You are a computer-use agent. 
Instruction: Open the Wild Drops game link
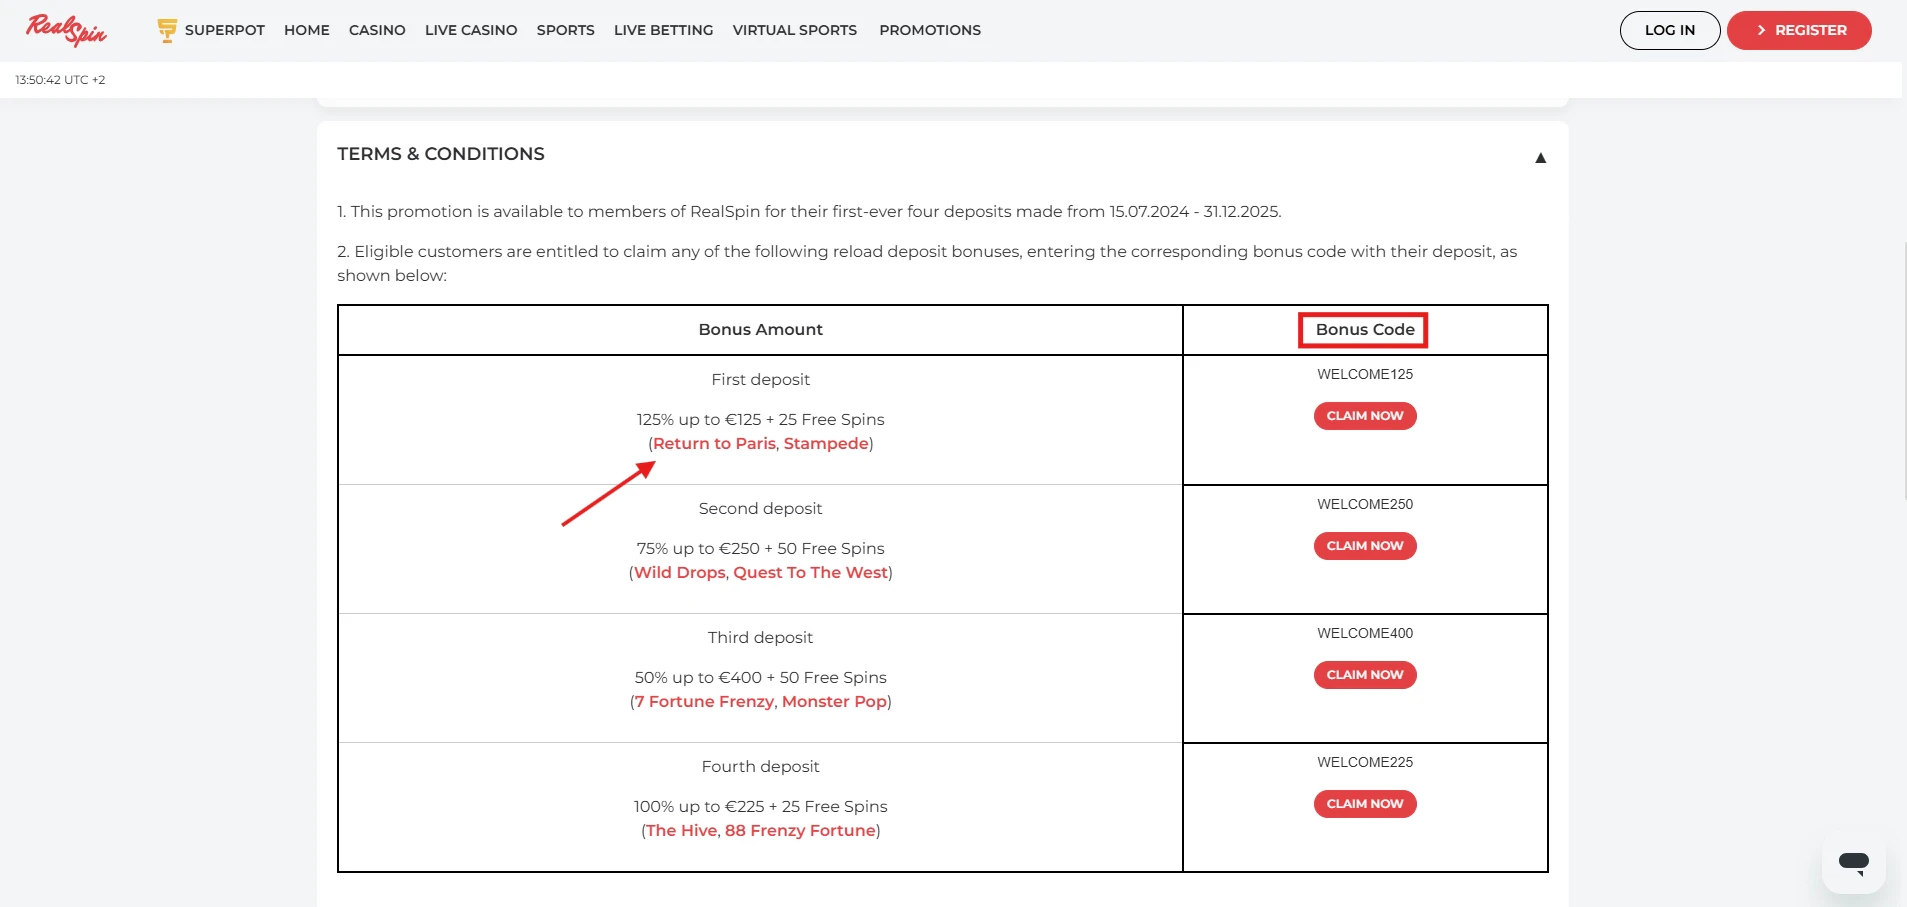(680, 572)
